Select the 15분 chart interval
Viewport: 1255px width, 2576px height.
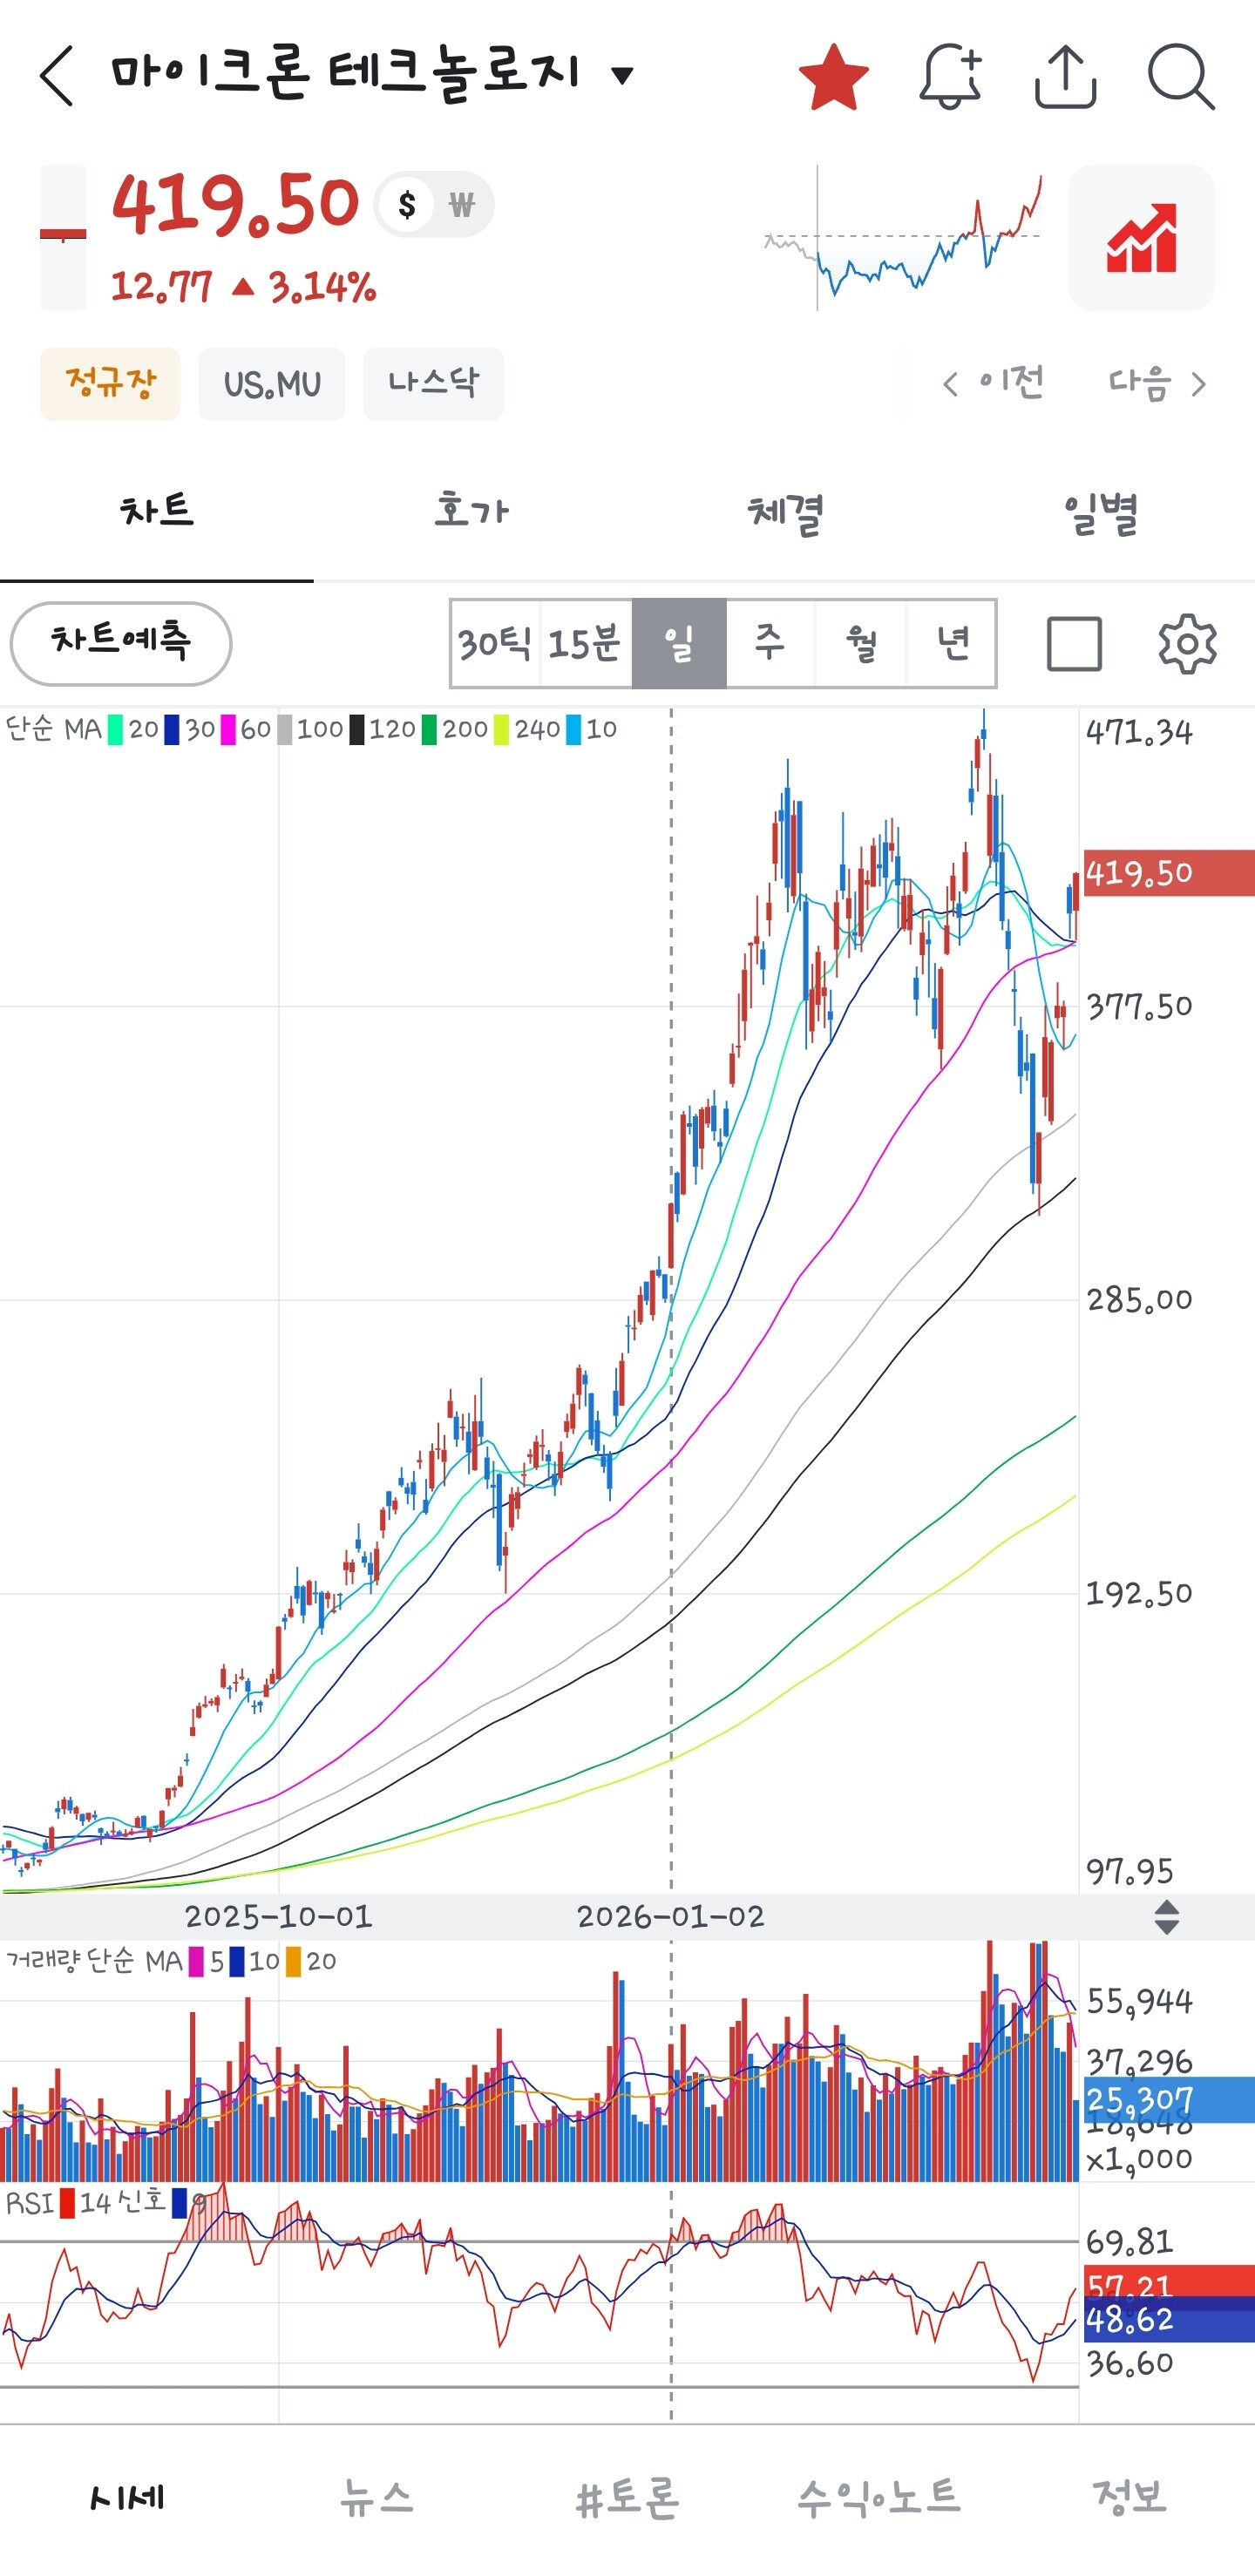tap(586, 643)
